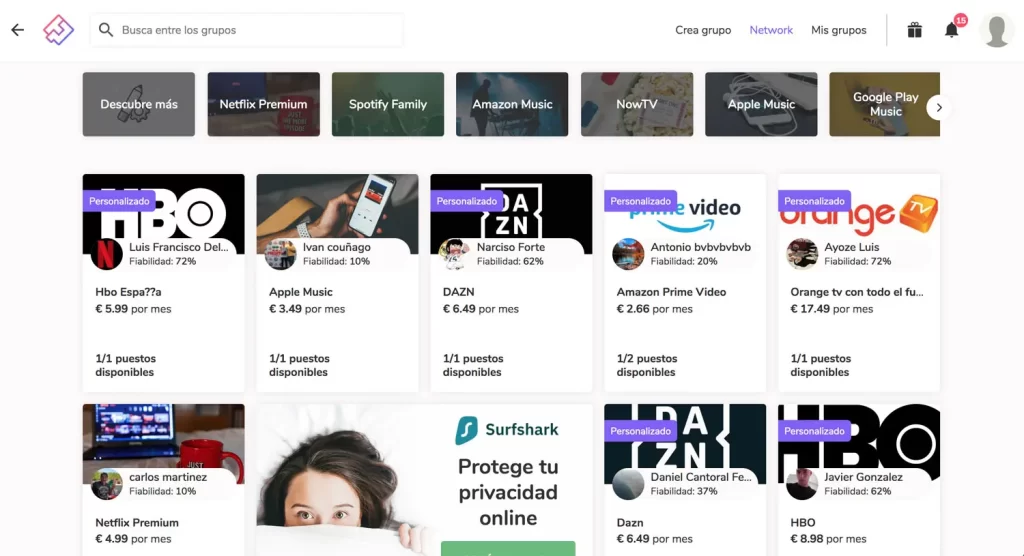Click Ivan couñago's avatar icon
Image resolution: width=1024 pixels, height=556 pixels.
280,254
